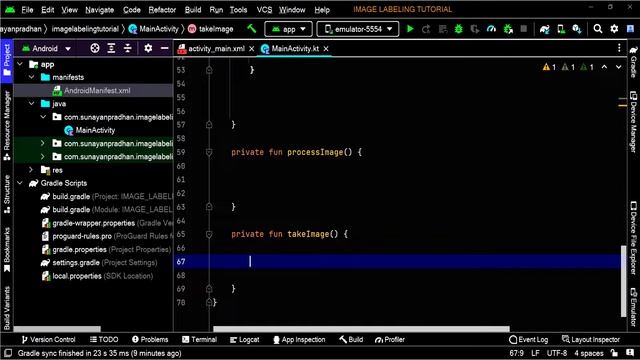Click Project panel horizontal scrollbar
Screen dimensions: 640x360
[x=57, y=329]
